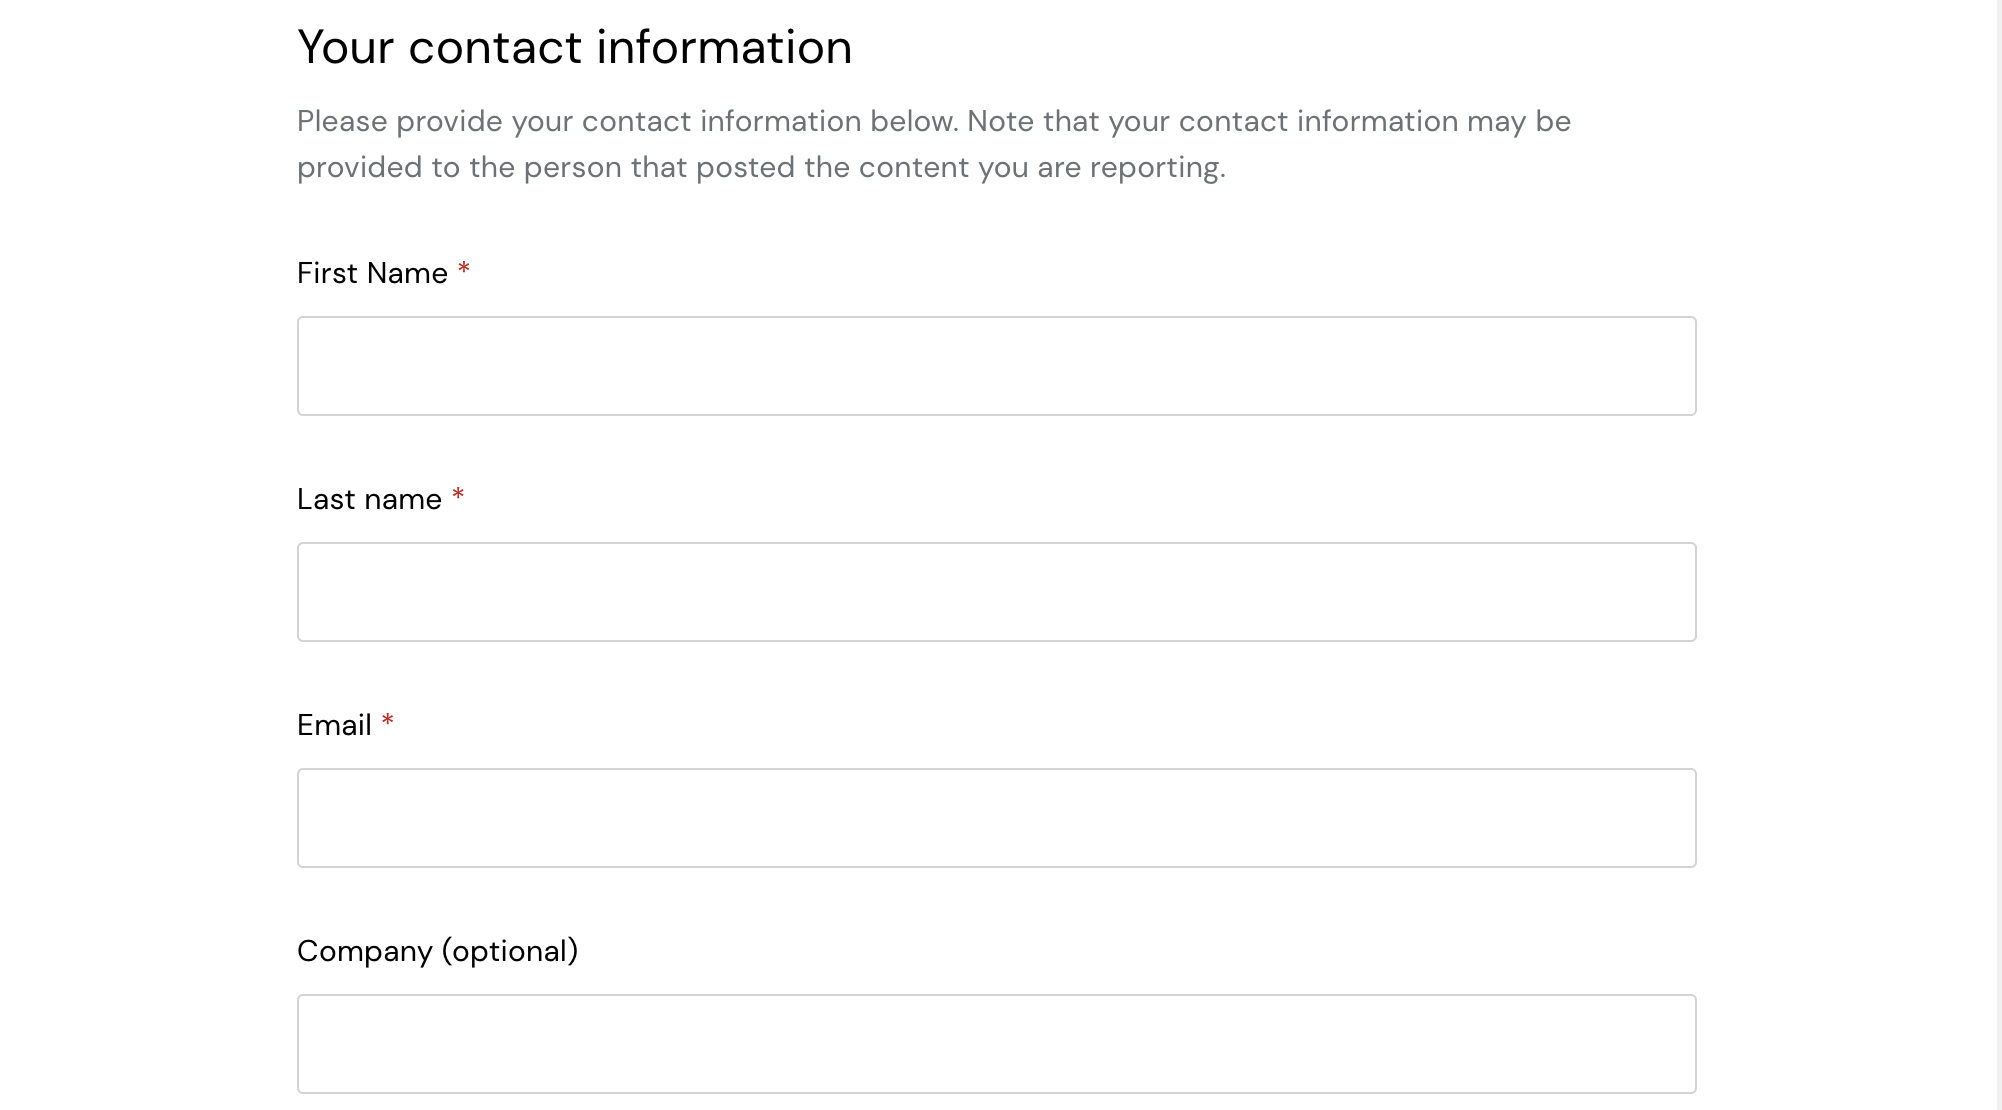The width and height of the screenshot is (2002, 1110).
Task: Focus the Last name text box
Action: click(996, 592)
